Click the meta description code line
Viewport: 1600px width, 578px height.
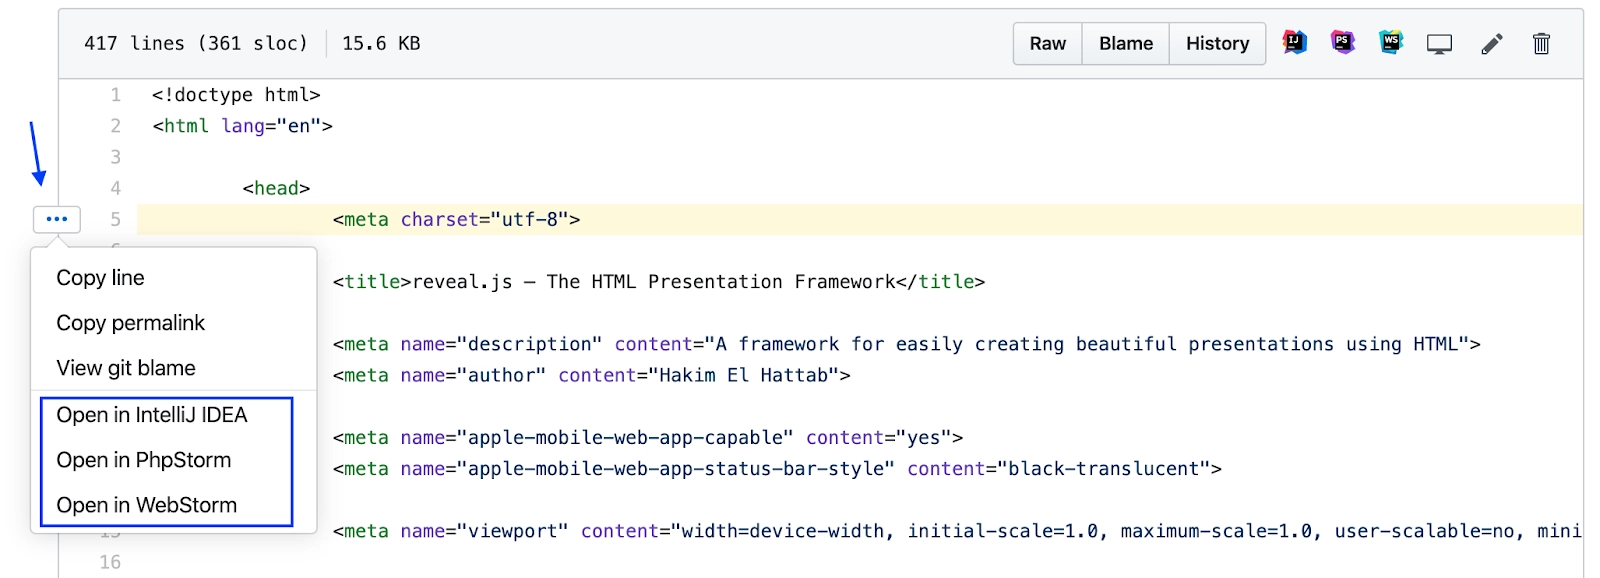click(x=906, y=344)
